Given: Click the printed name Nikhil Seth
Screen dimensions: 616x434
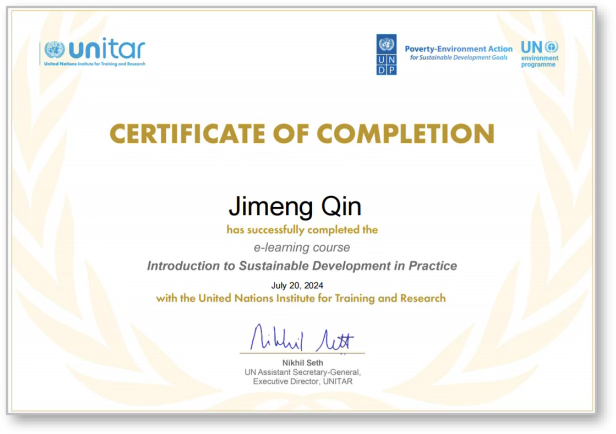Looking at the screenshot, I should point(301,362).
